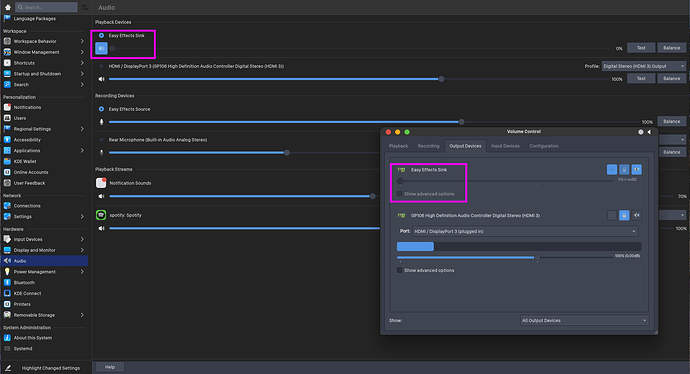The image size is (690, 374).
Task: Click the Spotify application icon in streams
Action: [x=101, y=215]
